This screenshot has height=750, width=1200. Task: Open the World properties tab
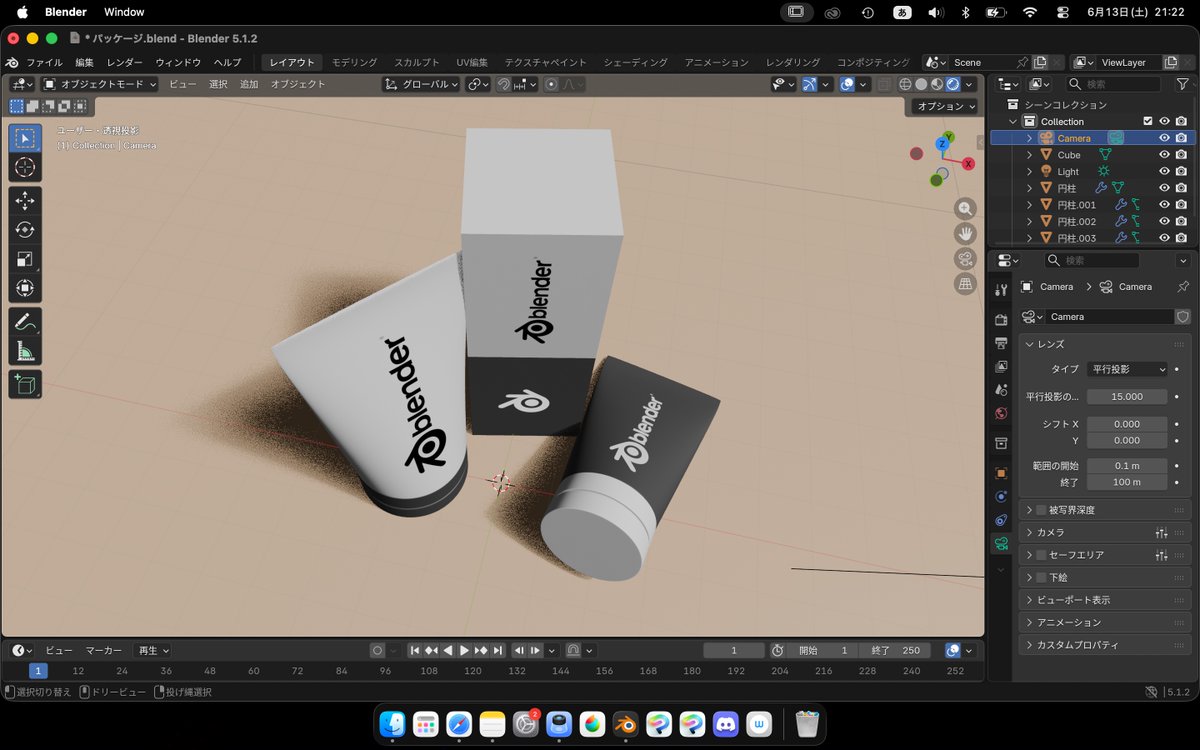click(1001, 413)
